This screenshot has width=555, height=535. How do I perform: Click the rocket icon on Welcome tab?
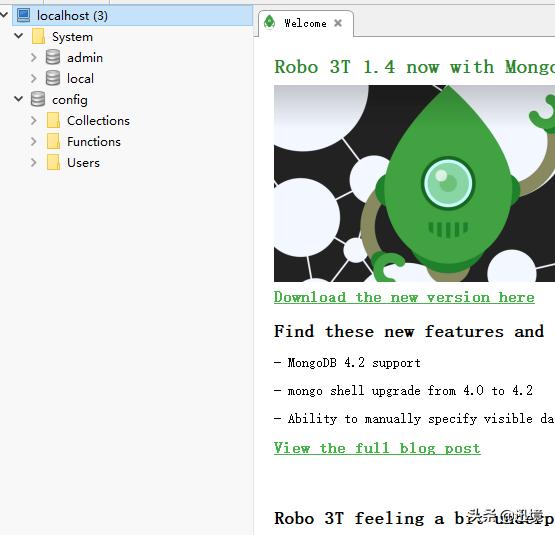click(270, 22)
